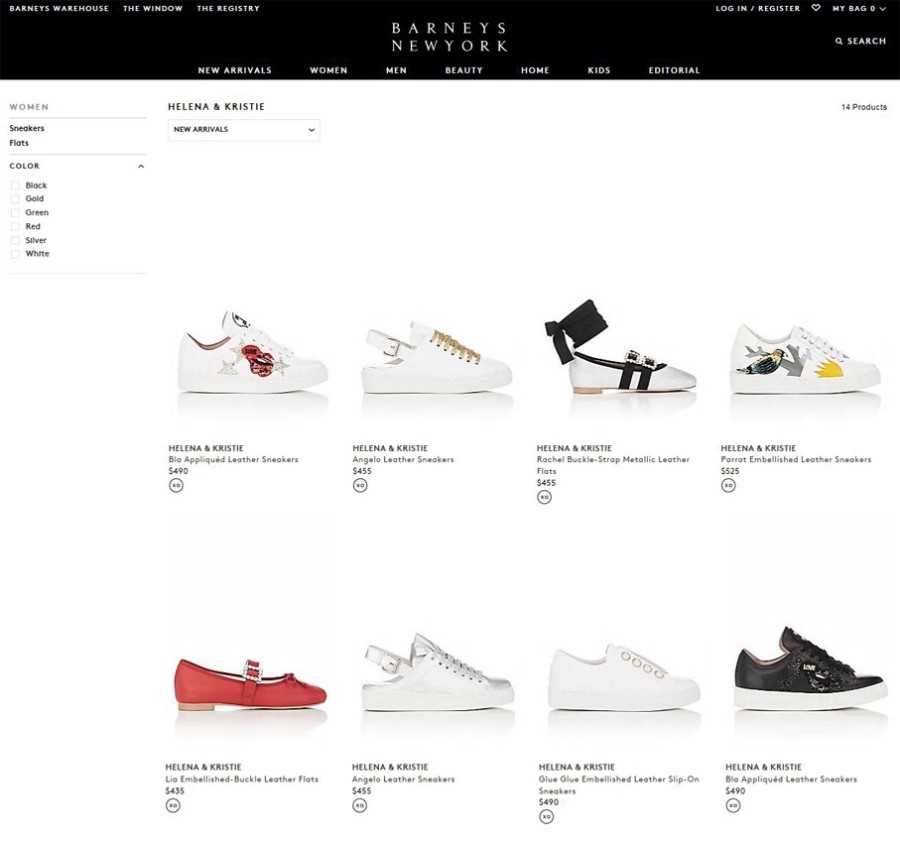This screenshot has width=900, height=843.
Task: Open parrot embellished white sneaker image
Action: pos(805,359)
